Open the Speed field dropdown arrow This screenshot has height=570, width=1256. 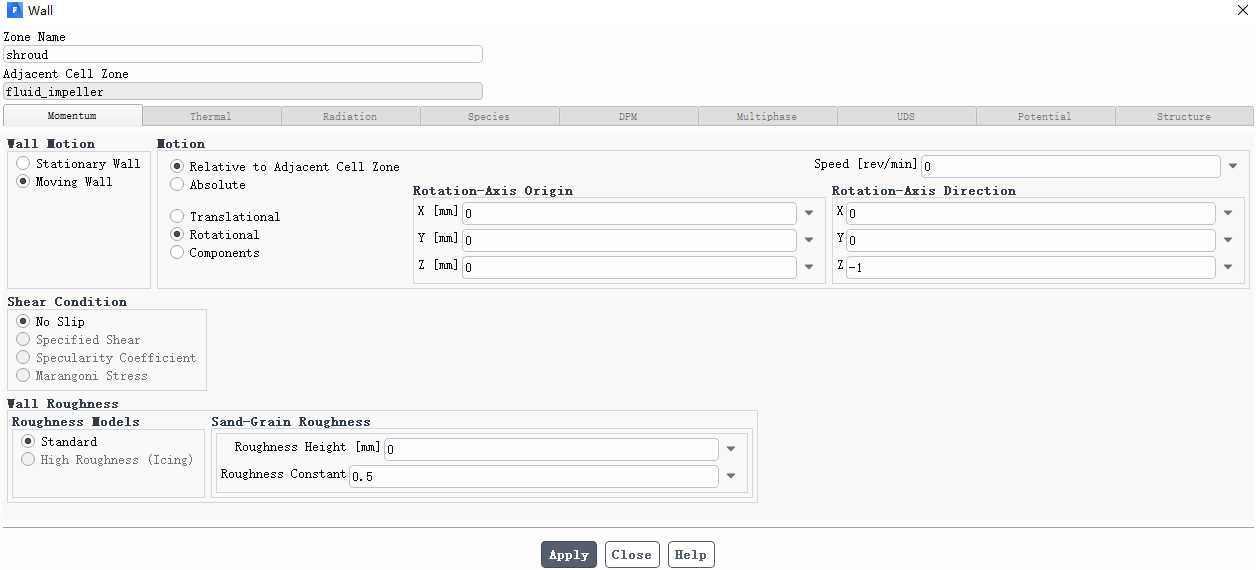point(1233,166)
